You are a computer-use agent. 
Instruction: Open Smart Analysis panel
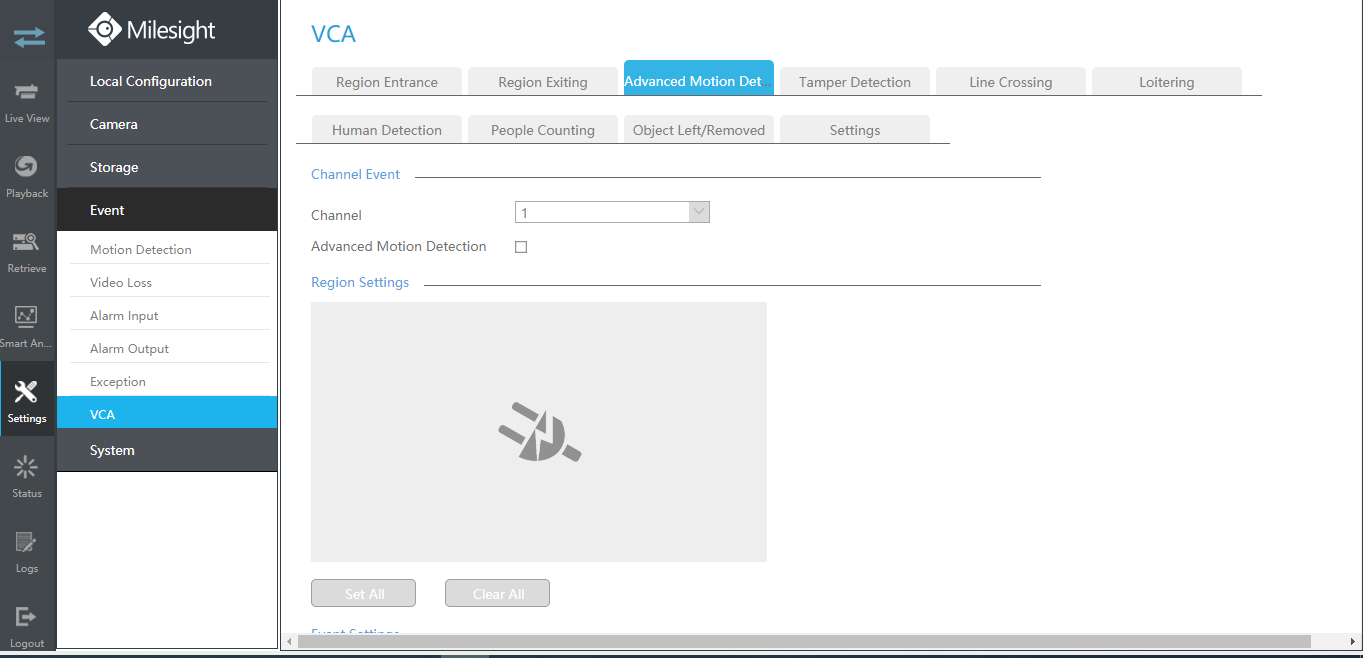pyautogui.click(x=27, y=327)
